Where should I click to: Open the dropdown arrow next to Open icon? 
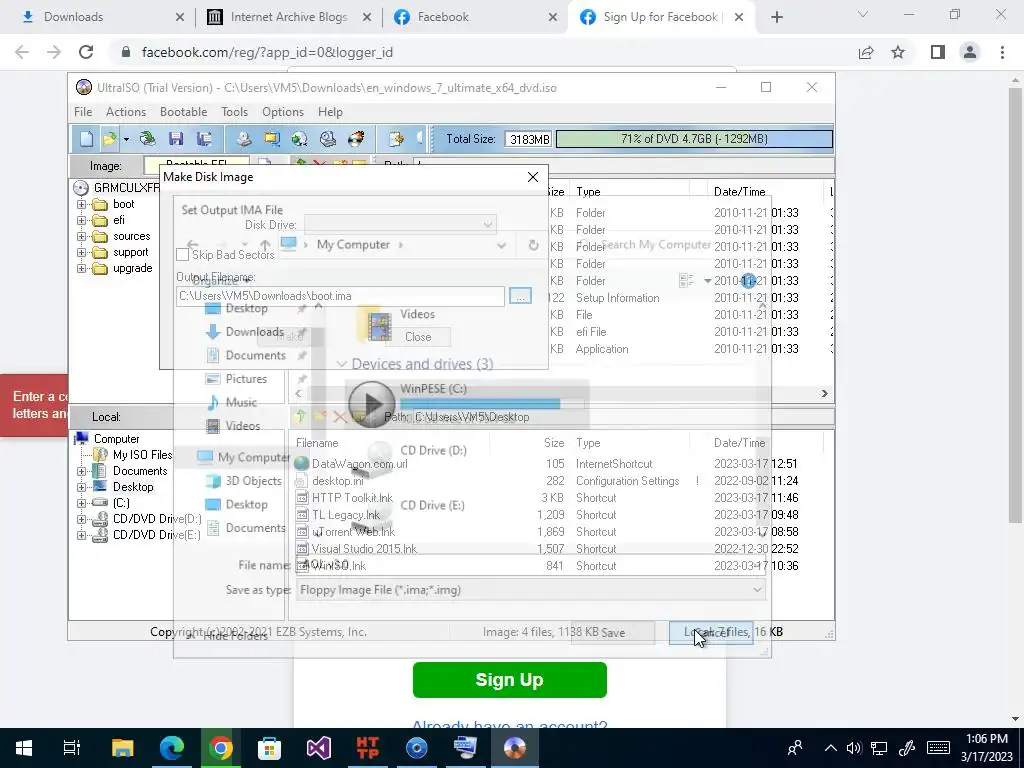pos(126,139)
